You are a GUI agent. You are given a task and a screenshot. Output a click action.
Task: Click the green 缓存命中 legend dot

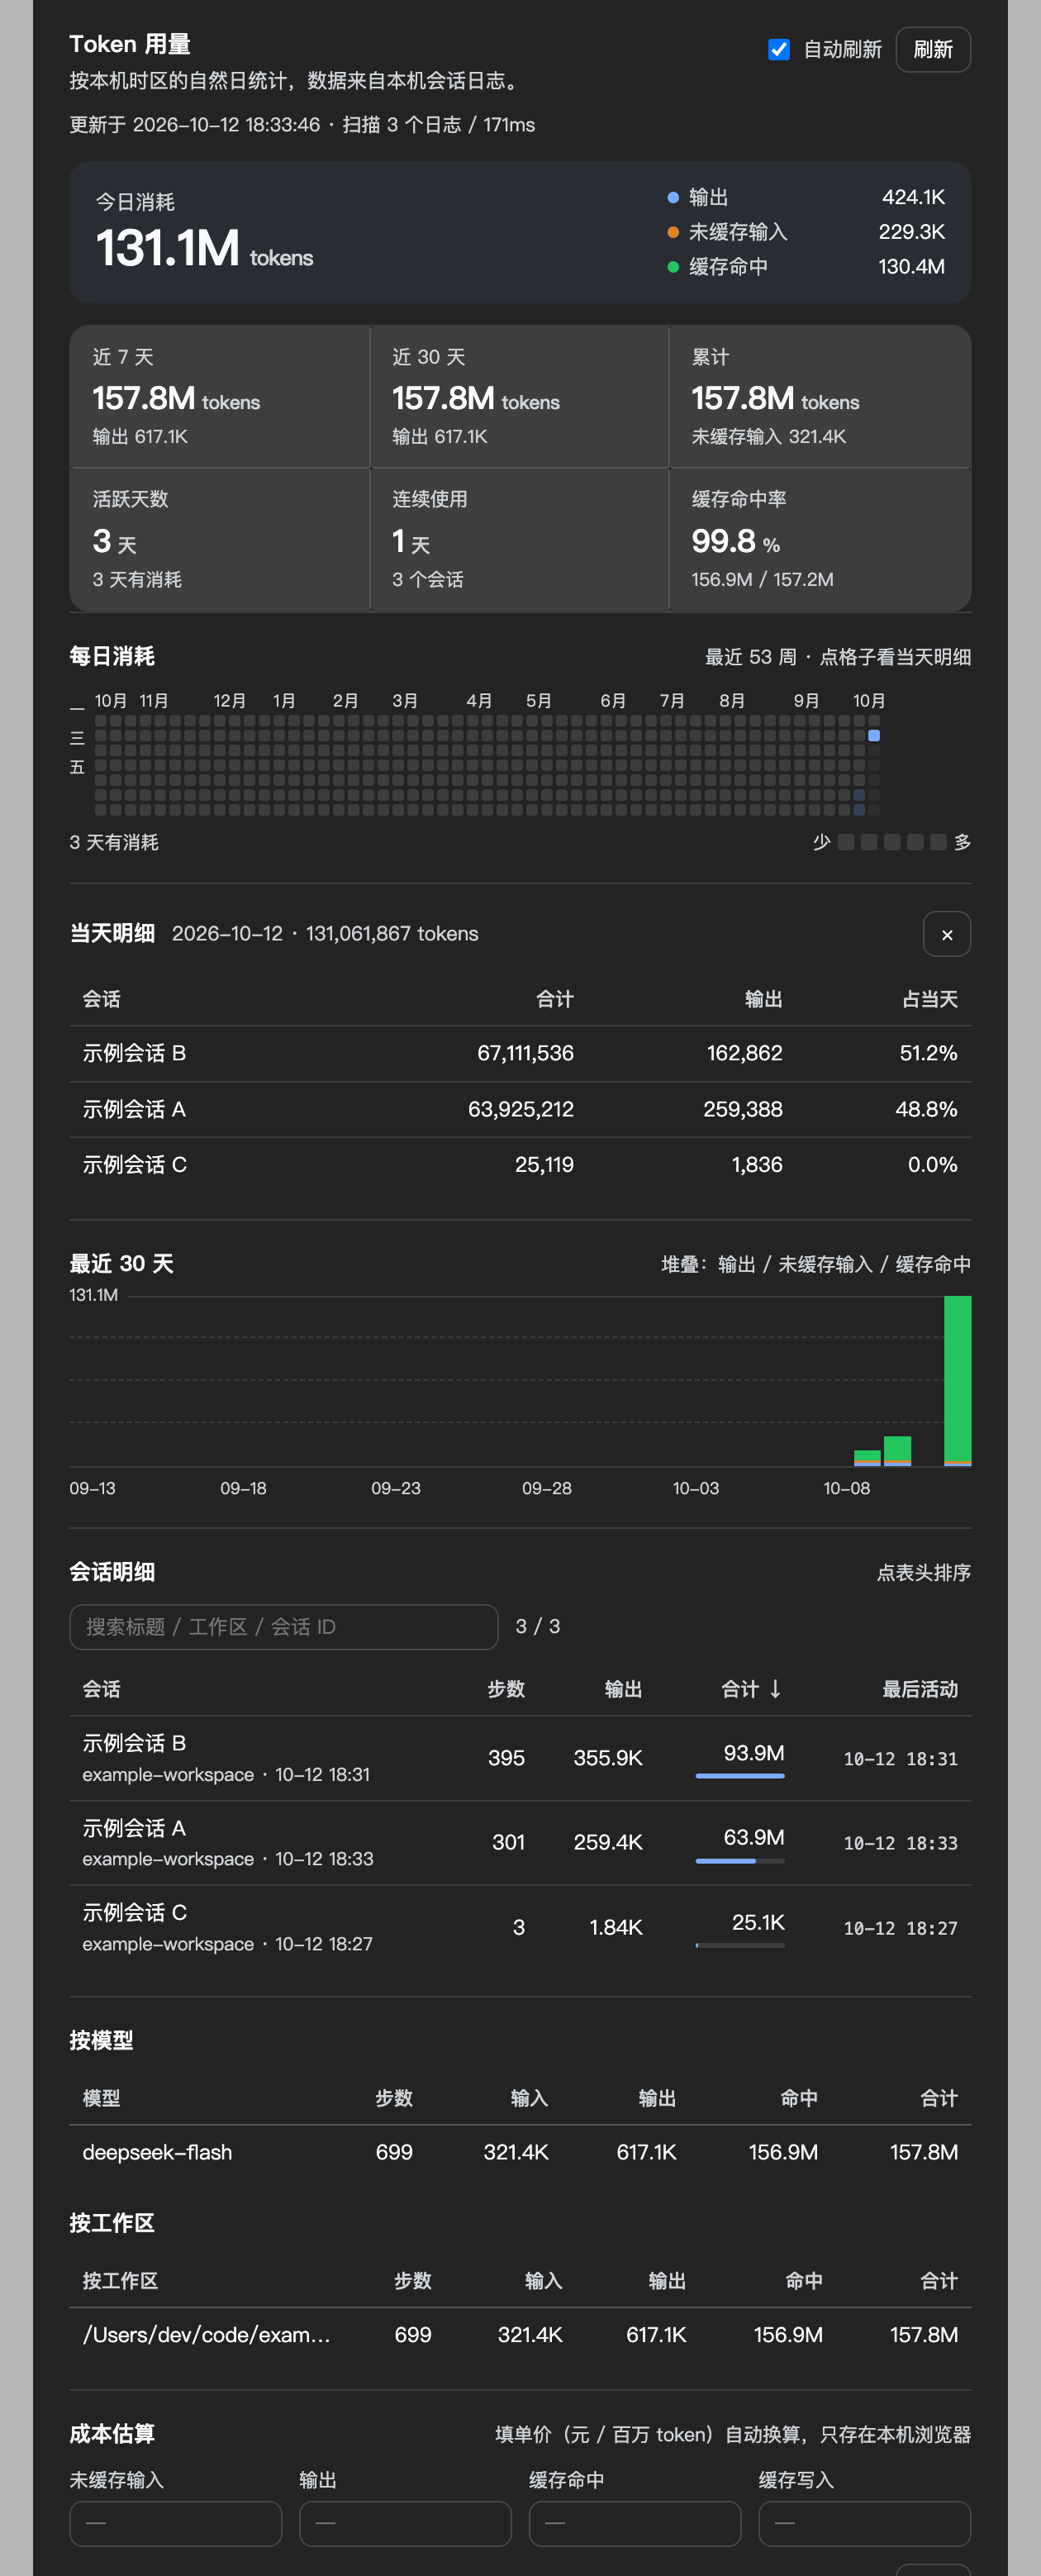point(673,267)
